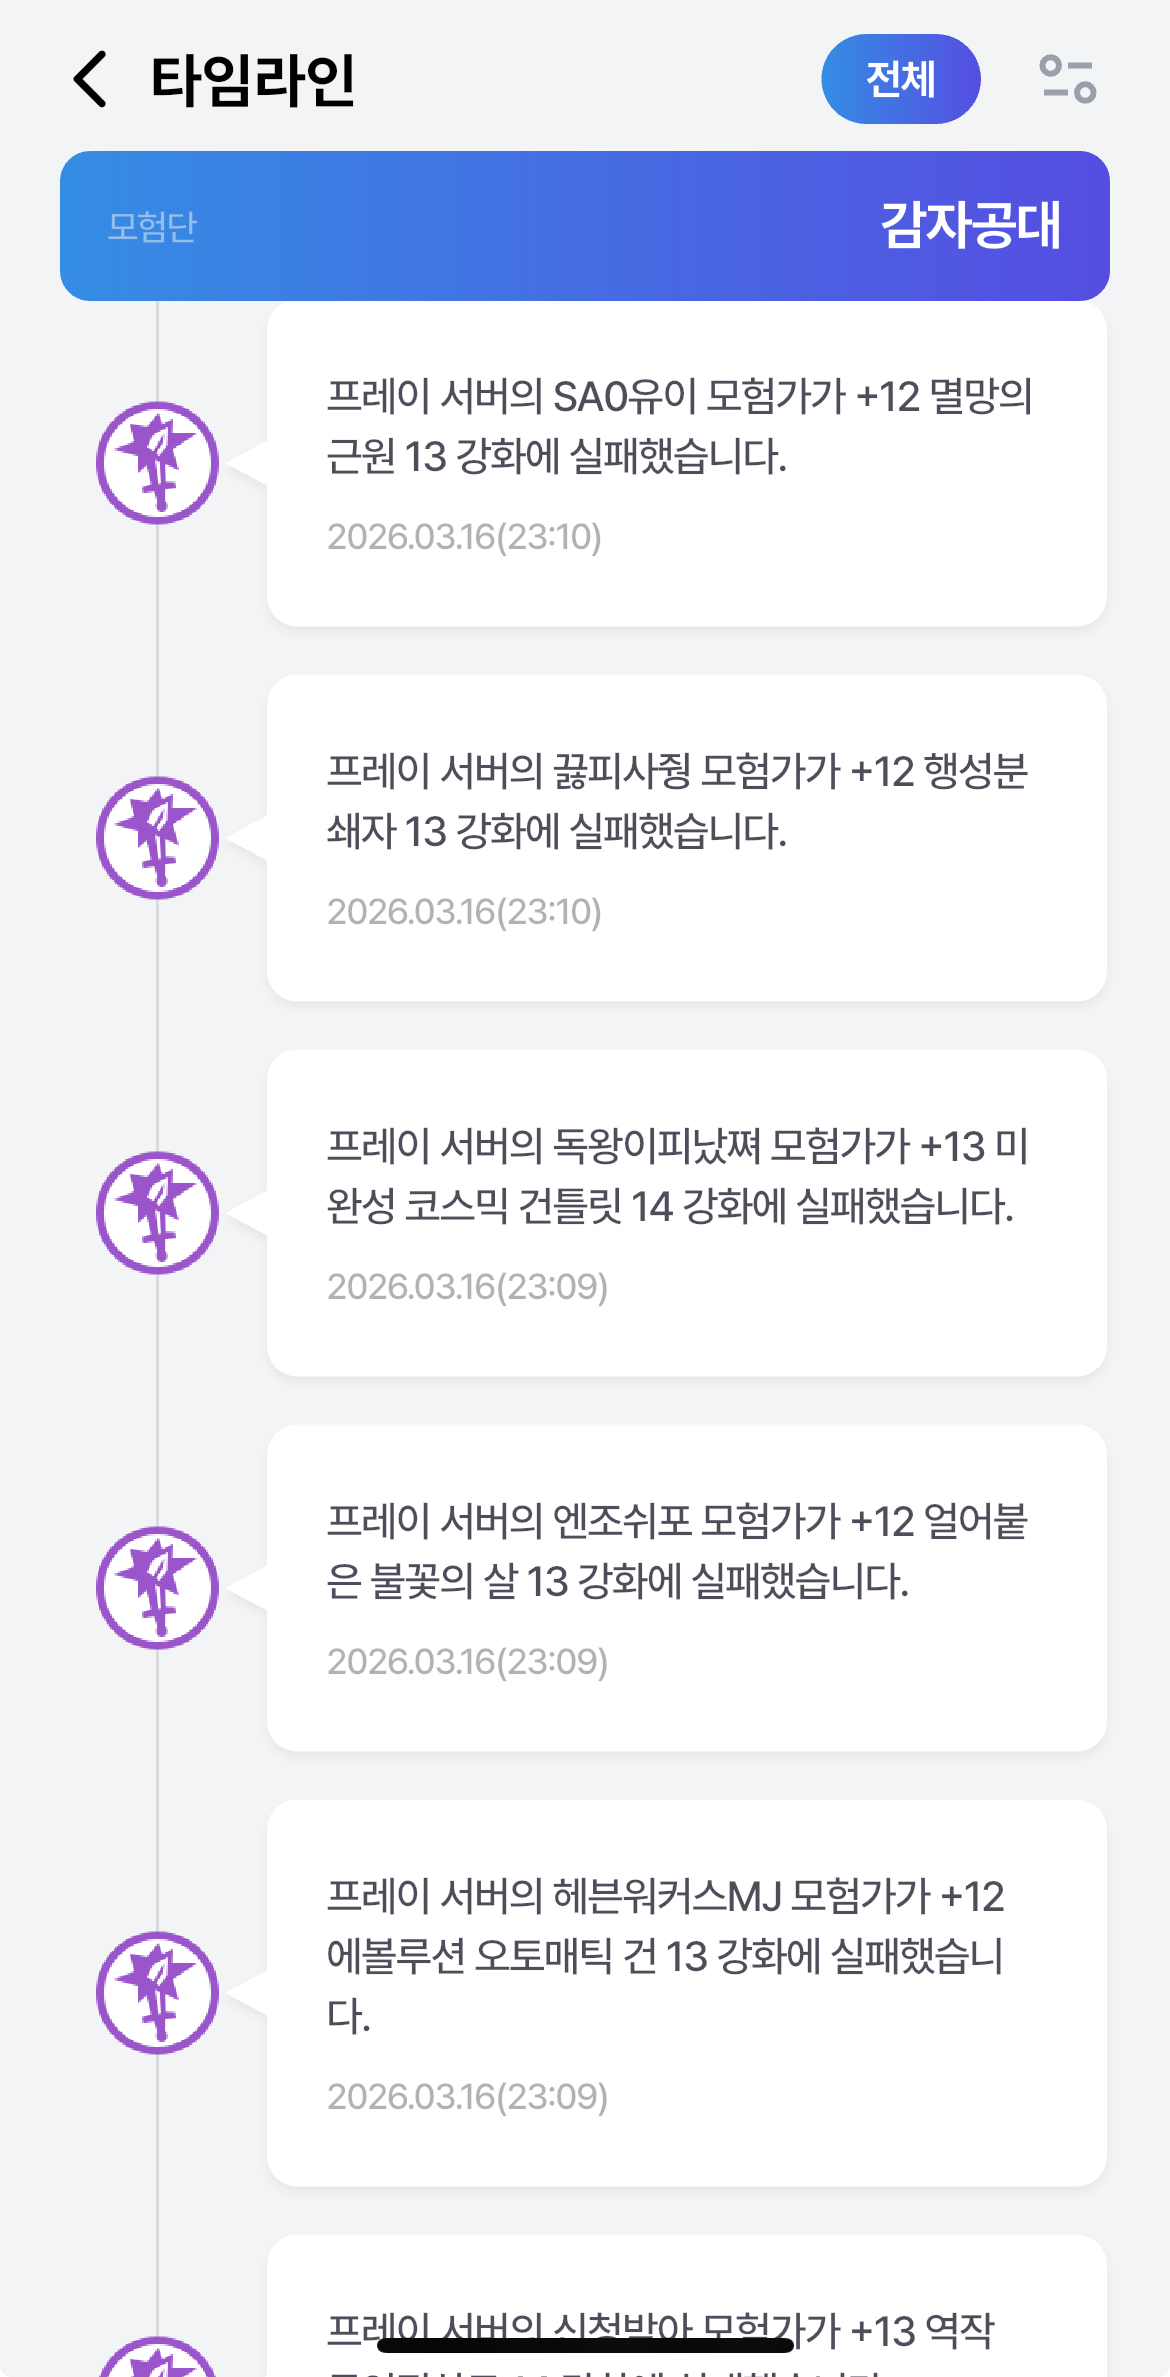Open the 끓피사쭹 행성분쇄자 enhancement card
This screenshot has height=2377, width=1170.
click(686, 838)
